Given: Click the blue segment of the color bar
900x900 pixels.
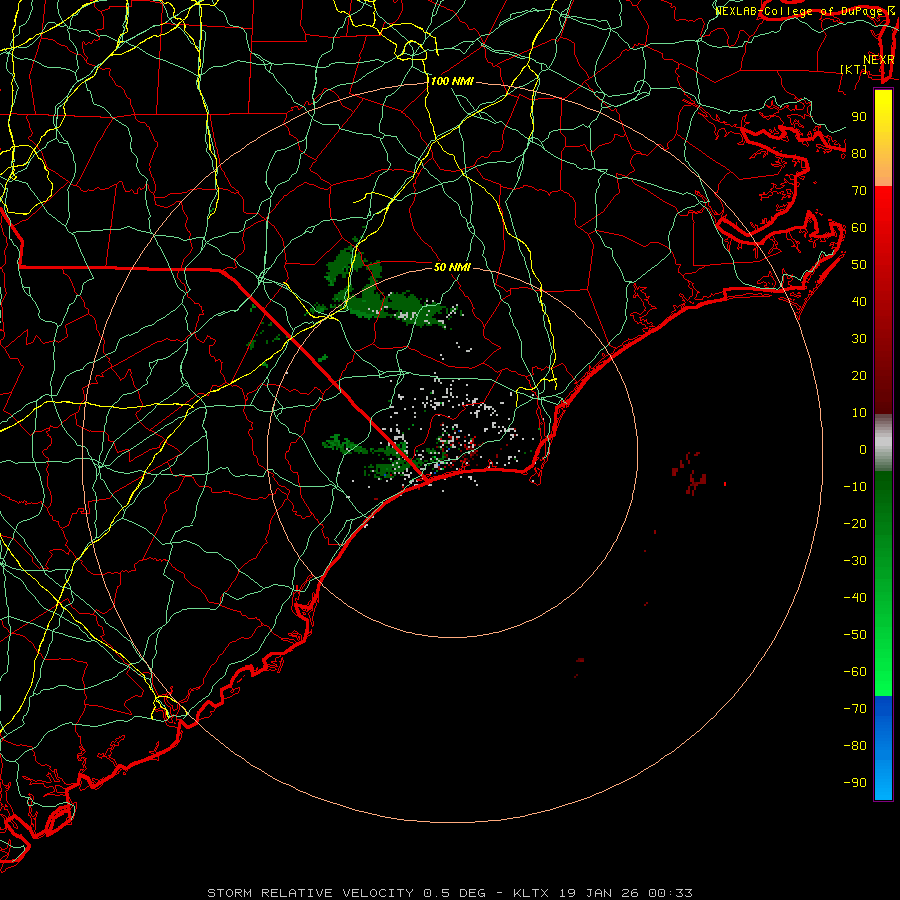Looking at the screenshot, I should (883, 748).
